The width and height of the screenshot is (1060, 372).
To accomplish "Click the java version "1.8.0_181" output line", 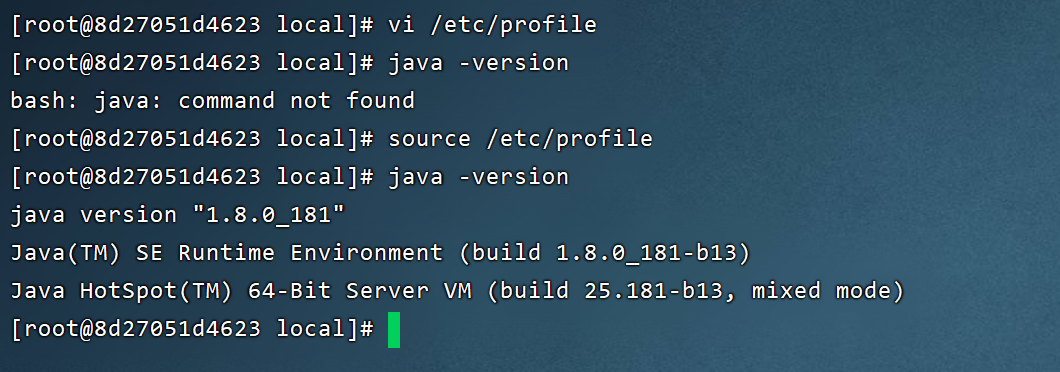I will click(x=178, y=215).
